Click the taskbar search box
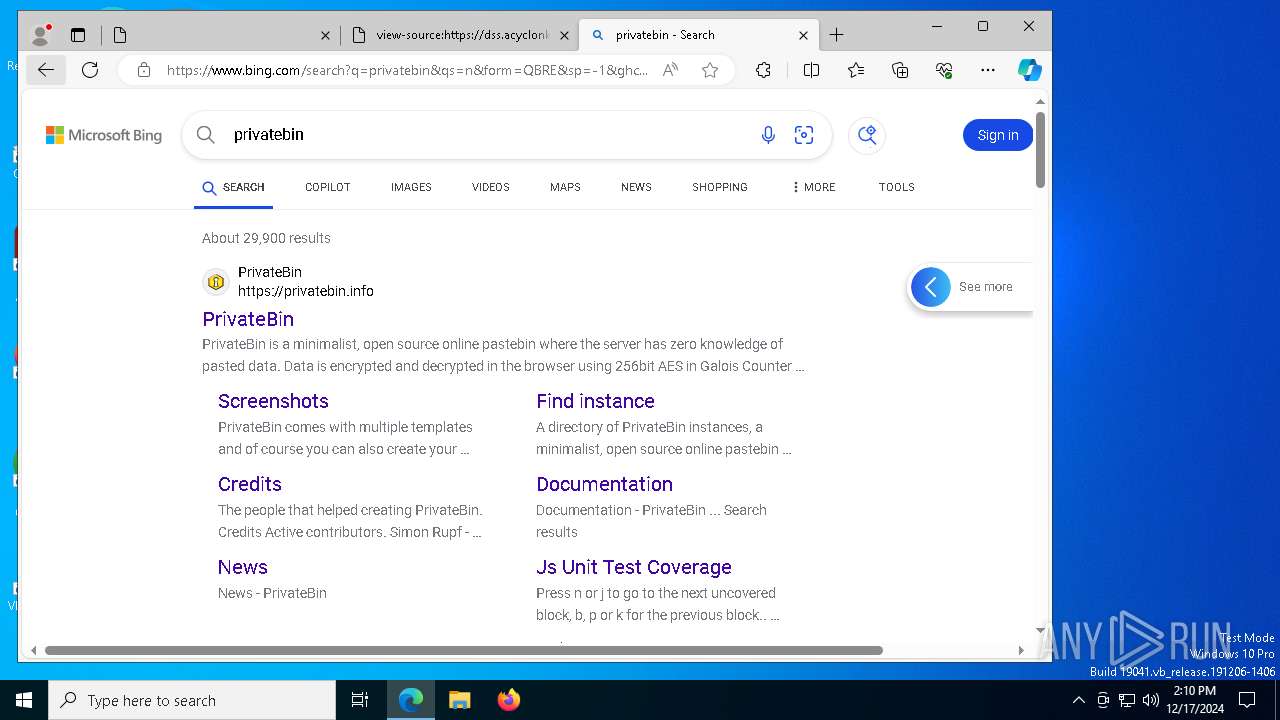 (192, 700)
